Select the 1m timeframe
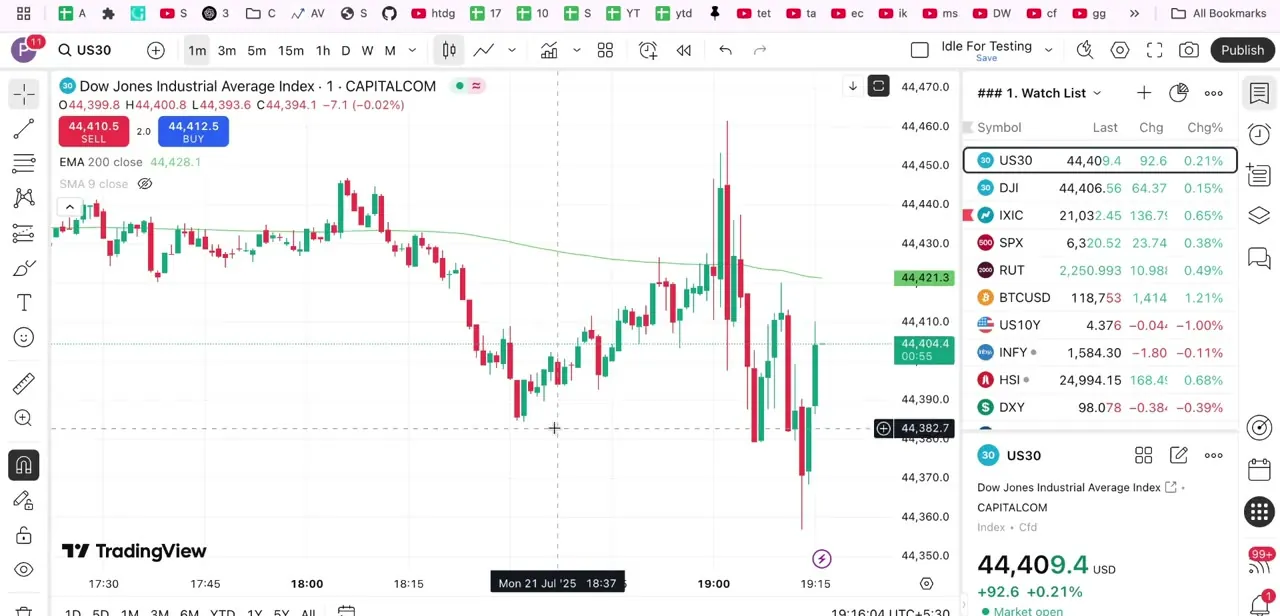This screenshot has width=1280, height=616. (197, 50)
